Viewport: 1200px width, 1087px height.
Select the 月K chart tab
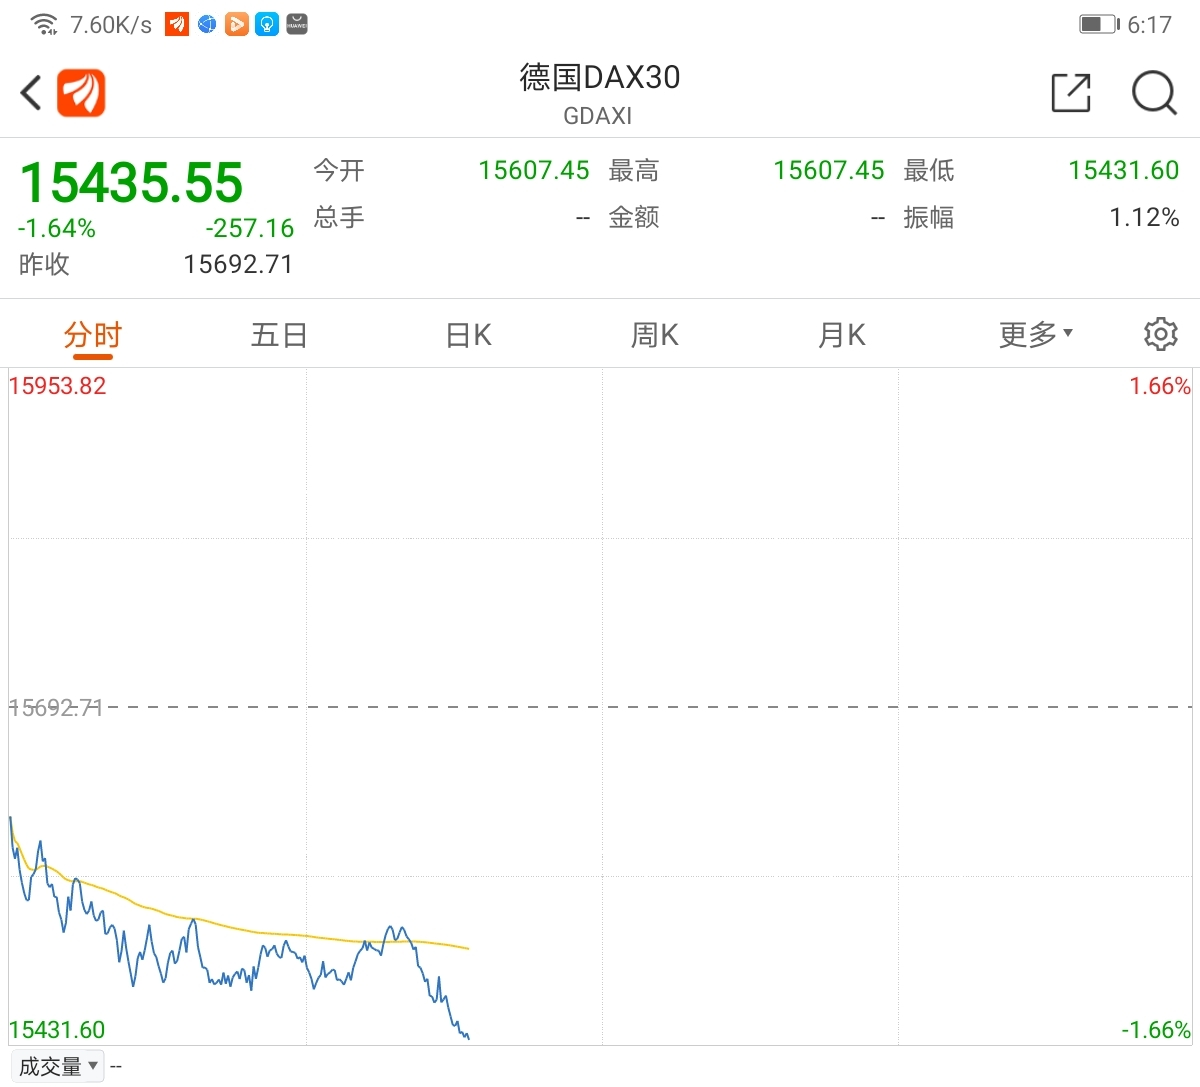[x=842, y=335]
